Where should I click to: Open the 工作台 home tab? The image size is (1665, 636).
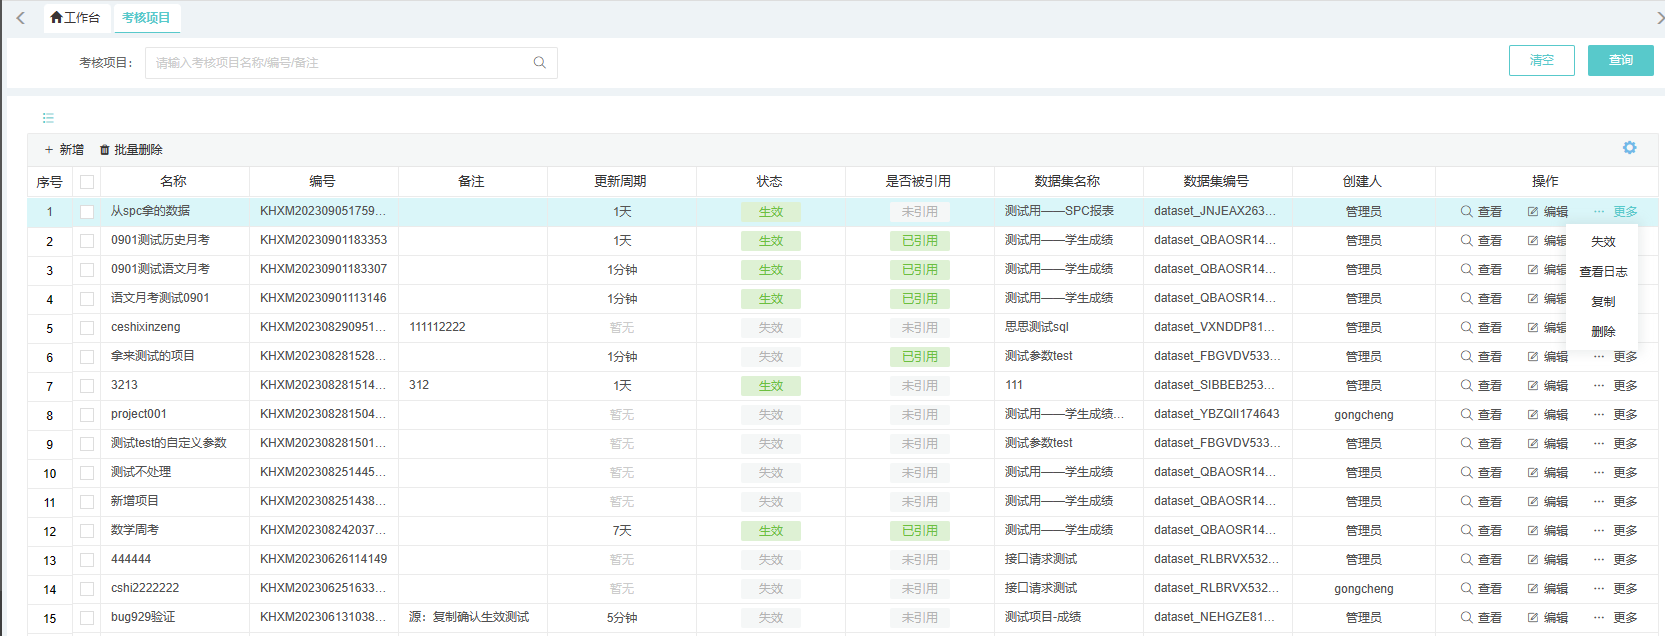75,18
